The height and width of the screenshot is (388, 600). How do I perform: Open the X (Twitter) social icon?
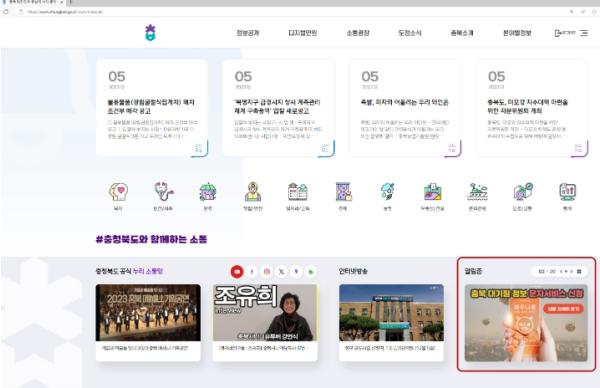coord(281,271)
